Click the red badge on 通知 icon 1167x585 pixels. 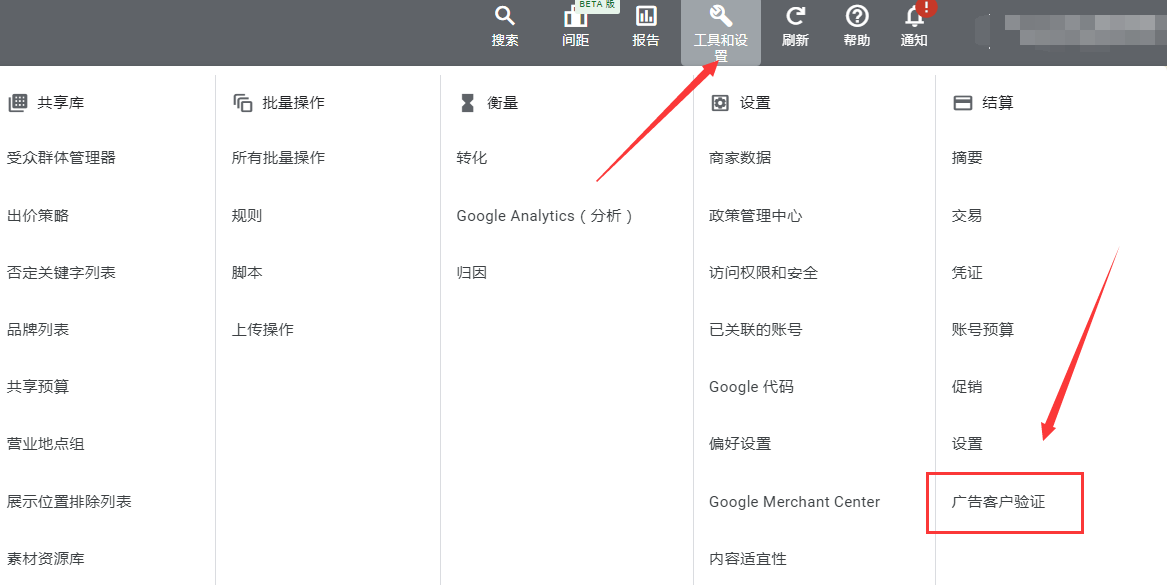click(x=925, y=8)
